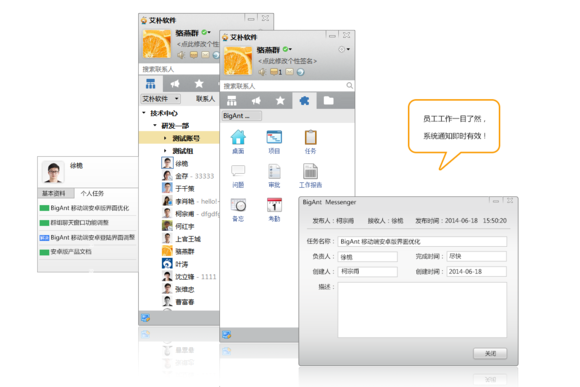Select megaphone tab in back window
This screenshot has height=387, width=580.
coord(175,84)
